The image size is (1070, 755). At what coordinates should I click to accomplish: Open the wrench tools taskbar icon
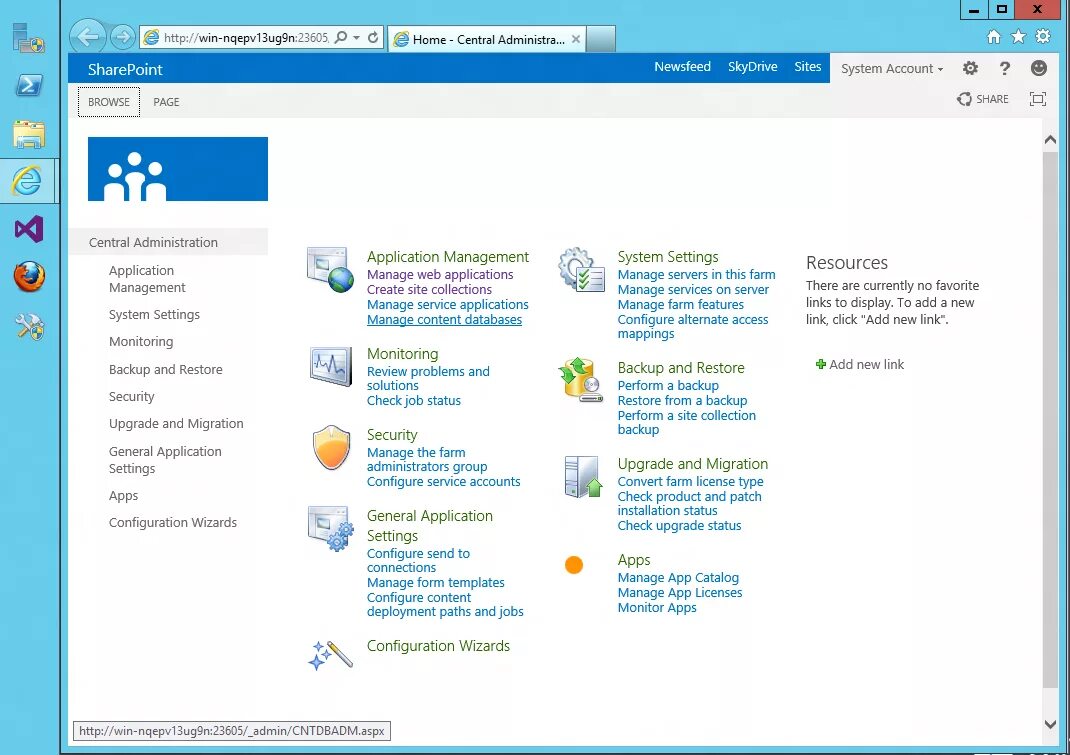pyautogui.click(x=29, y=326)
